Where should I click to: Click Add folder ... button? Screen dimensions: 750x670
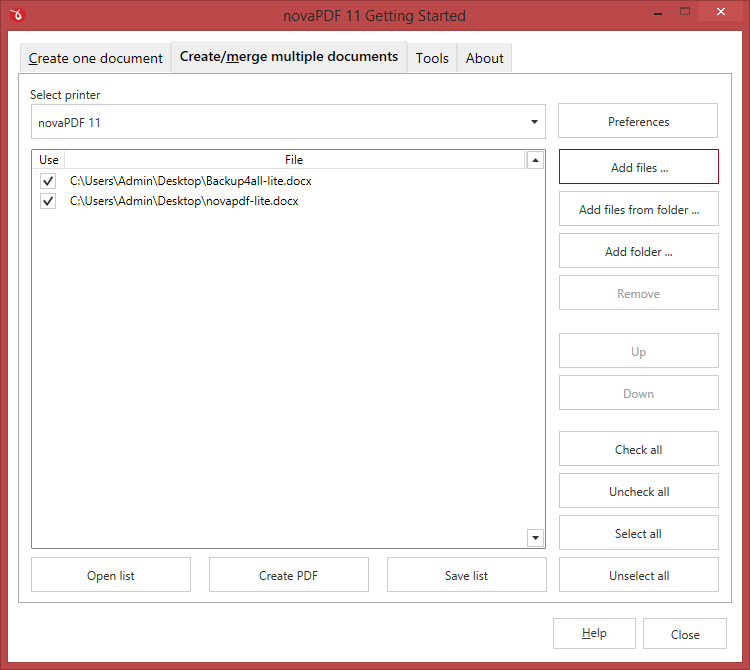(639, 251)
